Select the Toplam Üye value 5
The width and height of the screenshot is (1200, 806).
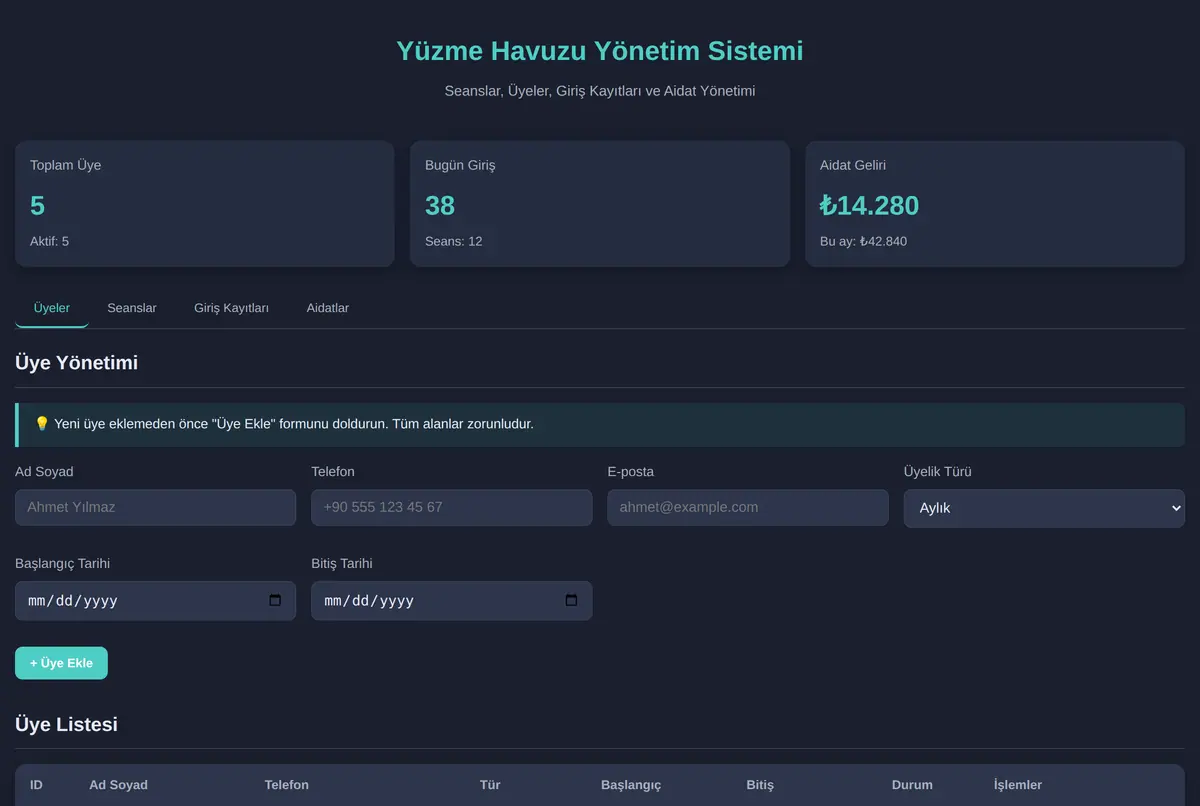tap(37, 206)
